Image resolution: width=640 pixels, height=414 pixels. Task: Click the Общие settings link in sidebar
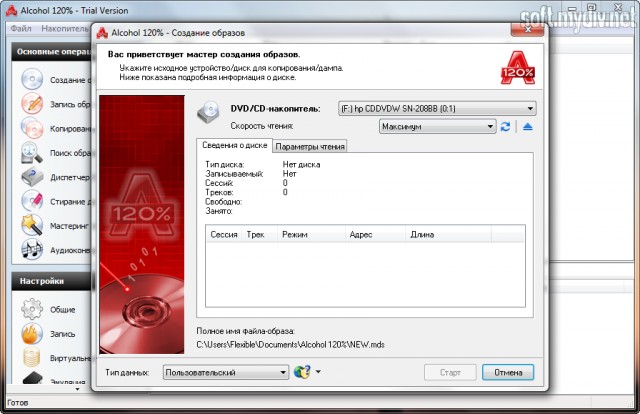tap(62, 309)
